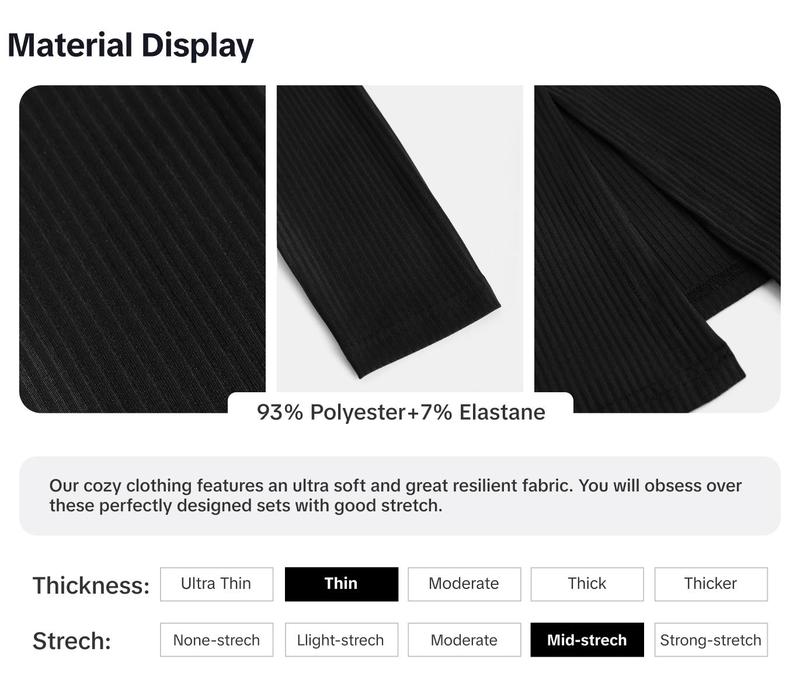Click the cozy clothing description text box
Viewport: 800px width, 687px height.
pos(400,496)
